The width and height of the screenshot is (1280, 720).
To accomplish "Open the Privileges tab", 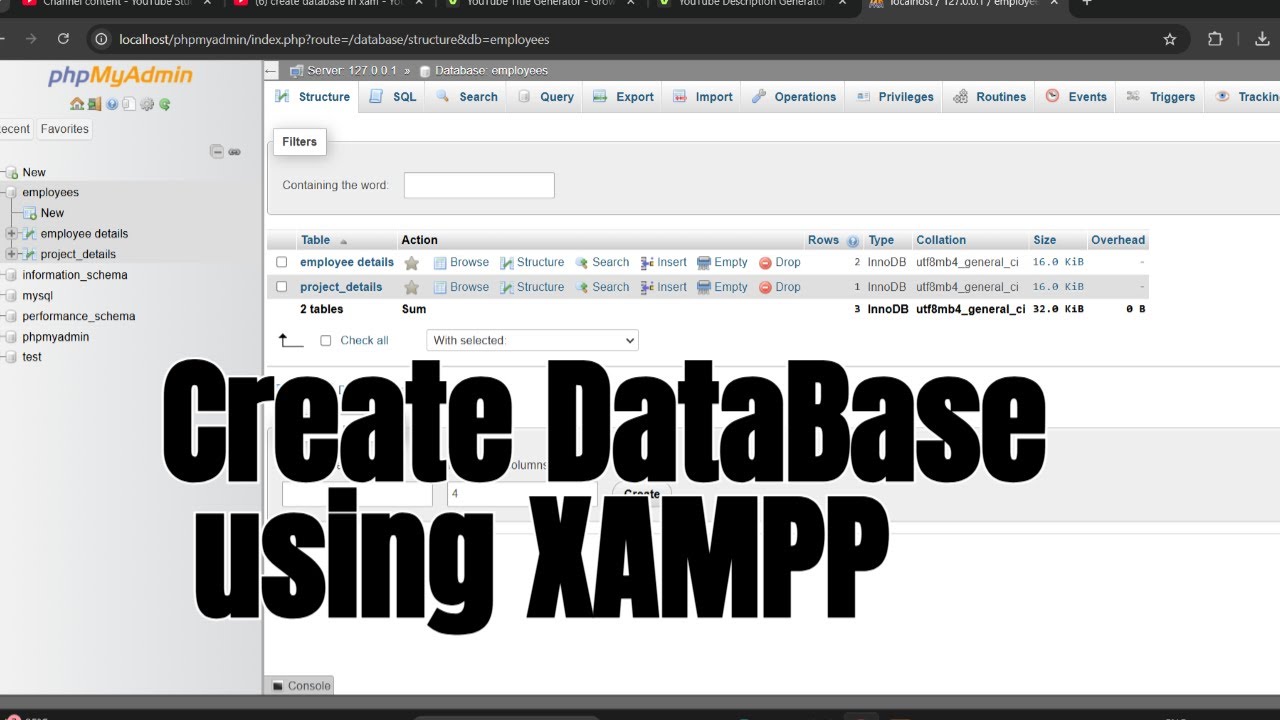I will [x=895, y=97].
